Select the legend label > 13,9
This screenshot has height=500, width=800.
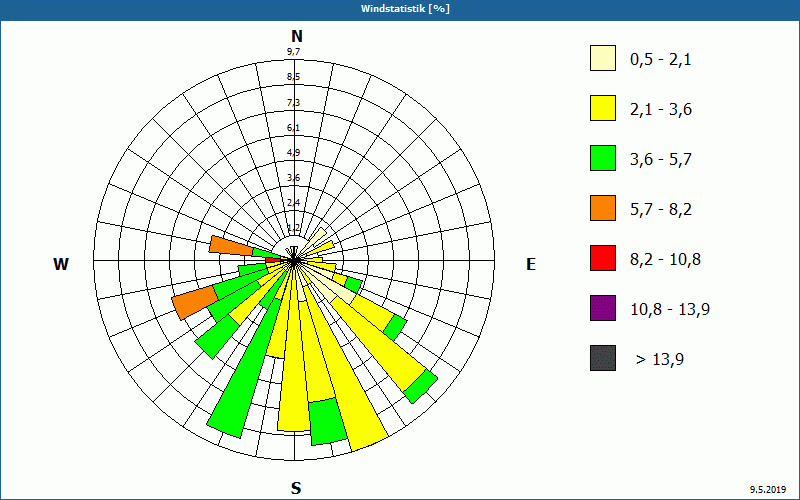pyautogui.click(x=660, y=360)
